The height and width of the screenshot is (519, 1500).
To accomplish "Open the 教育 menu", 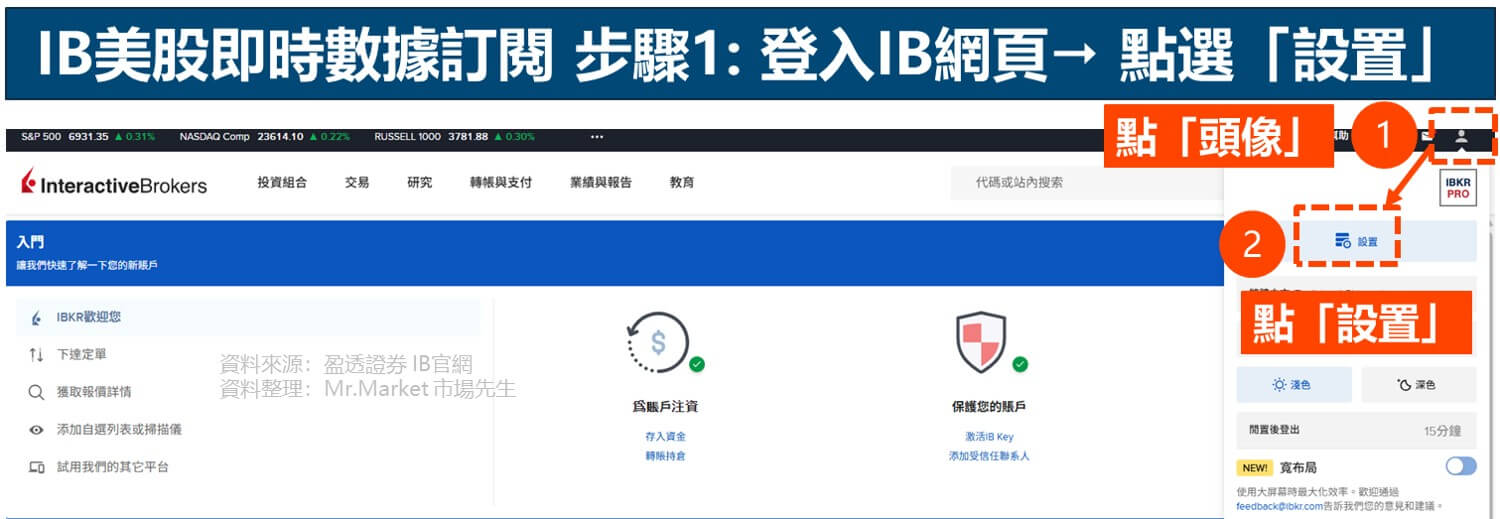I will tap(682, 182).
